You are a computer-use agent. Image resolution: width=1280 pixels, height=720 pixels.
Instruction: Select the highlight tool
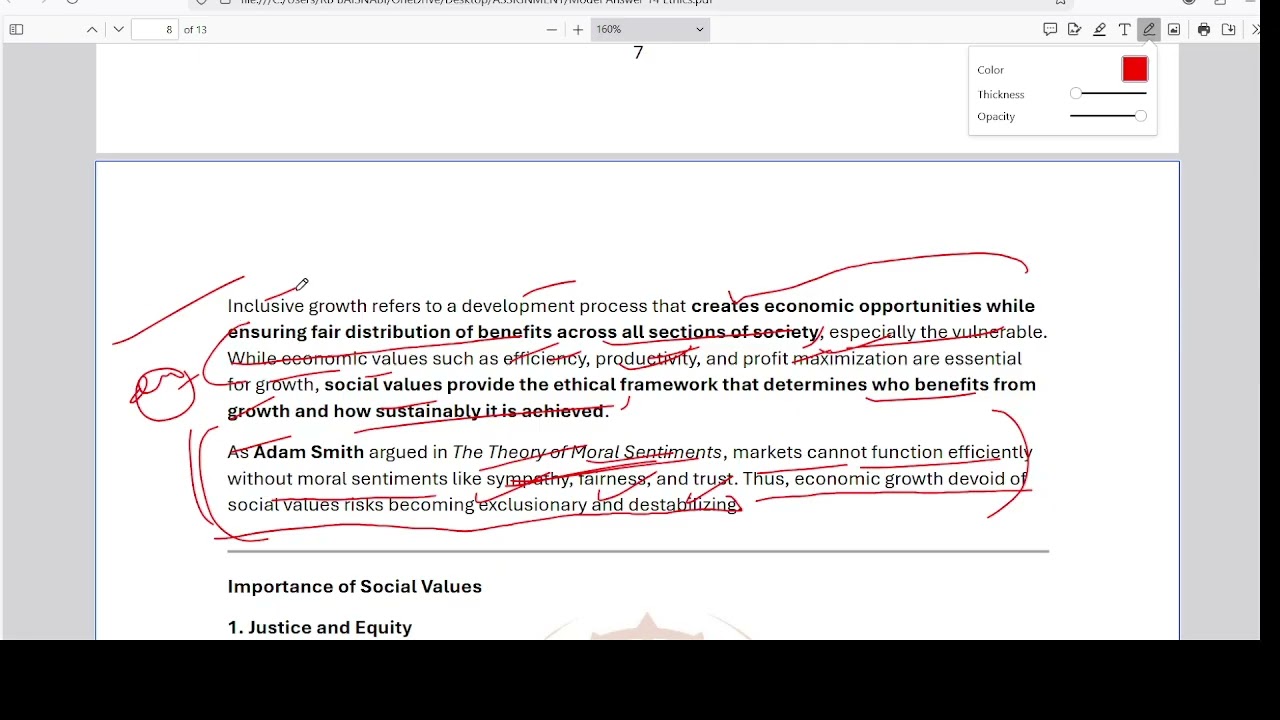(x=1100, y=30)
